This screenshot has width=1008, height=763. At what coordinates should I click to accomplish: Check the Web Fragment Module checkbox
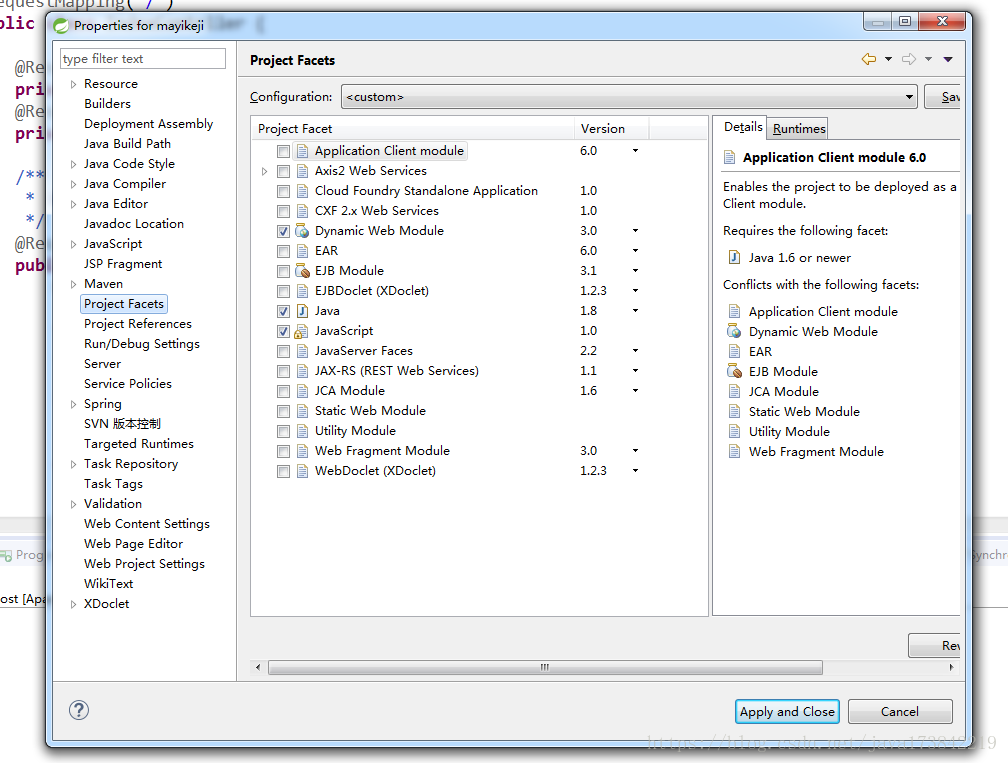click(x=284, y=451)
